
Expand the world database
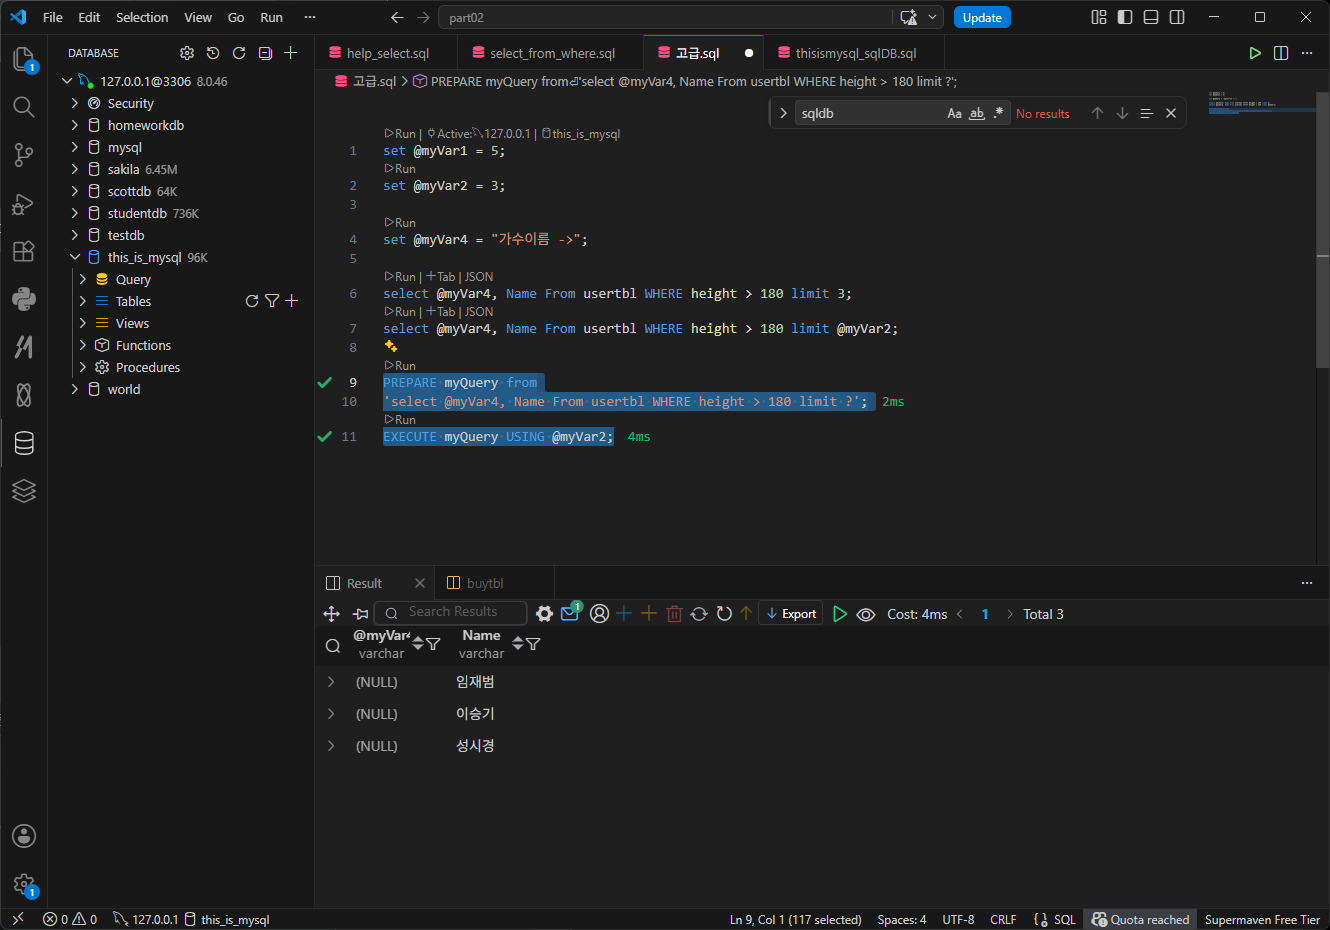(x=75, y=389)
